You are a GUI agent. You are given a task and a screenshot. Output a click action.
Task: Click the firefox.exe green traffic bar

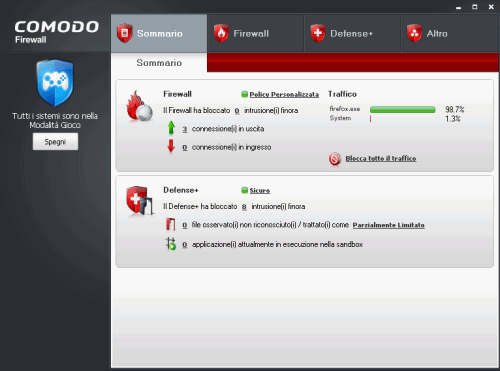(403, 110)
